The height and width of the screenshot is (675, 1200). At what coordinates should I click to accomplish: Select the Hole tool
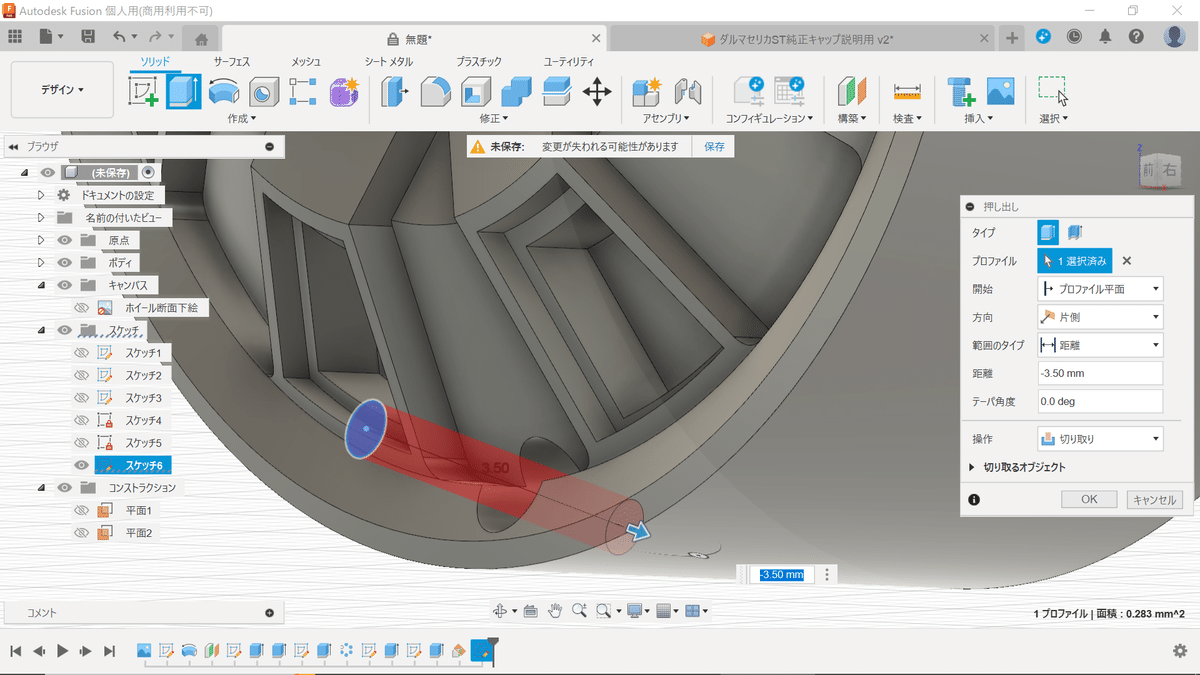click(x=263, y=92)
